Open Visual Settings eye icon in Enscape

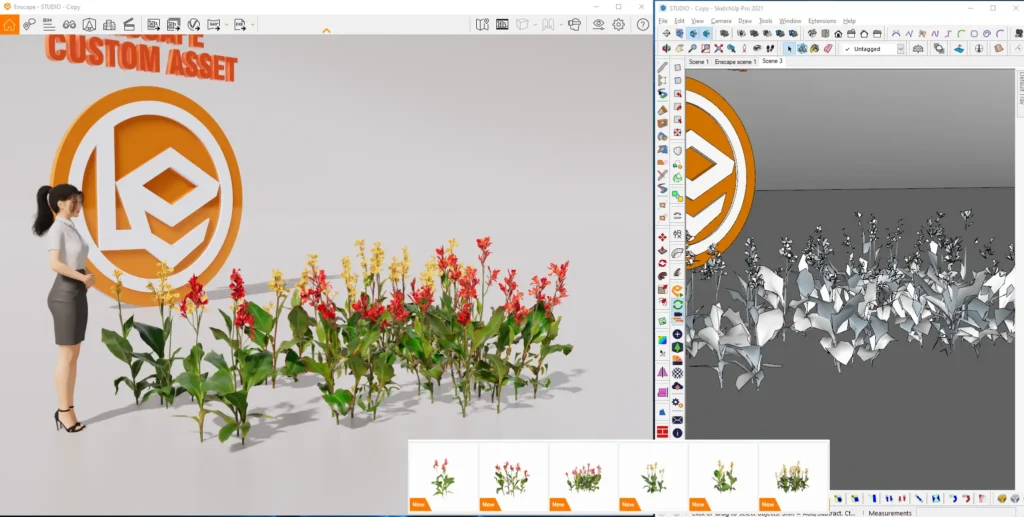(x=598, y=25)
